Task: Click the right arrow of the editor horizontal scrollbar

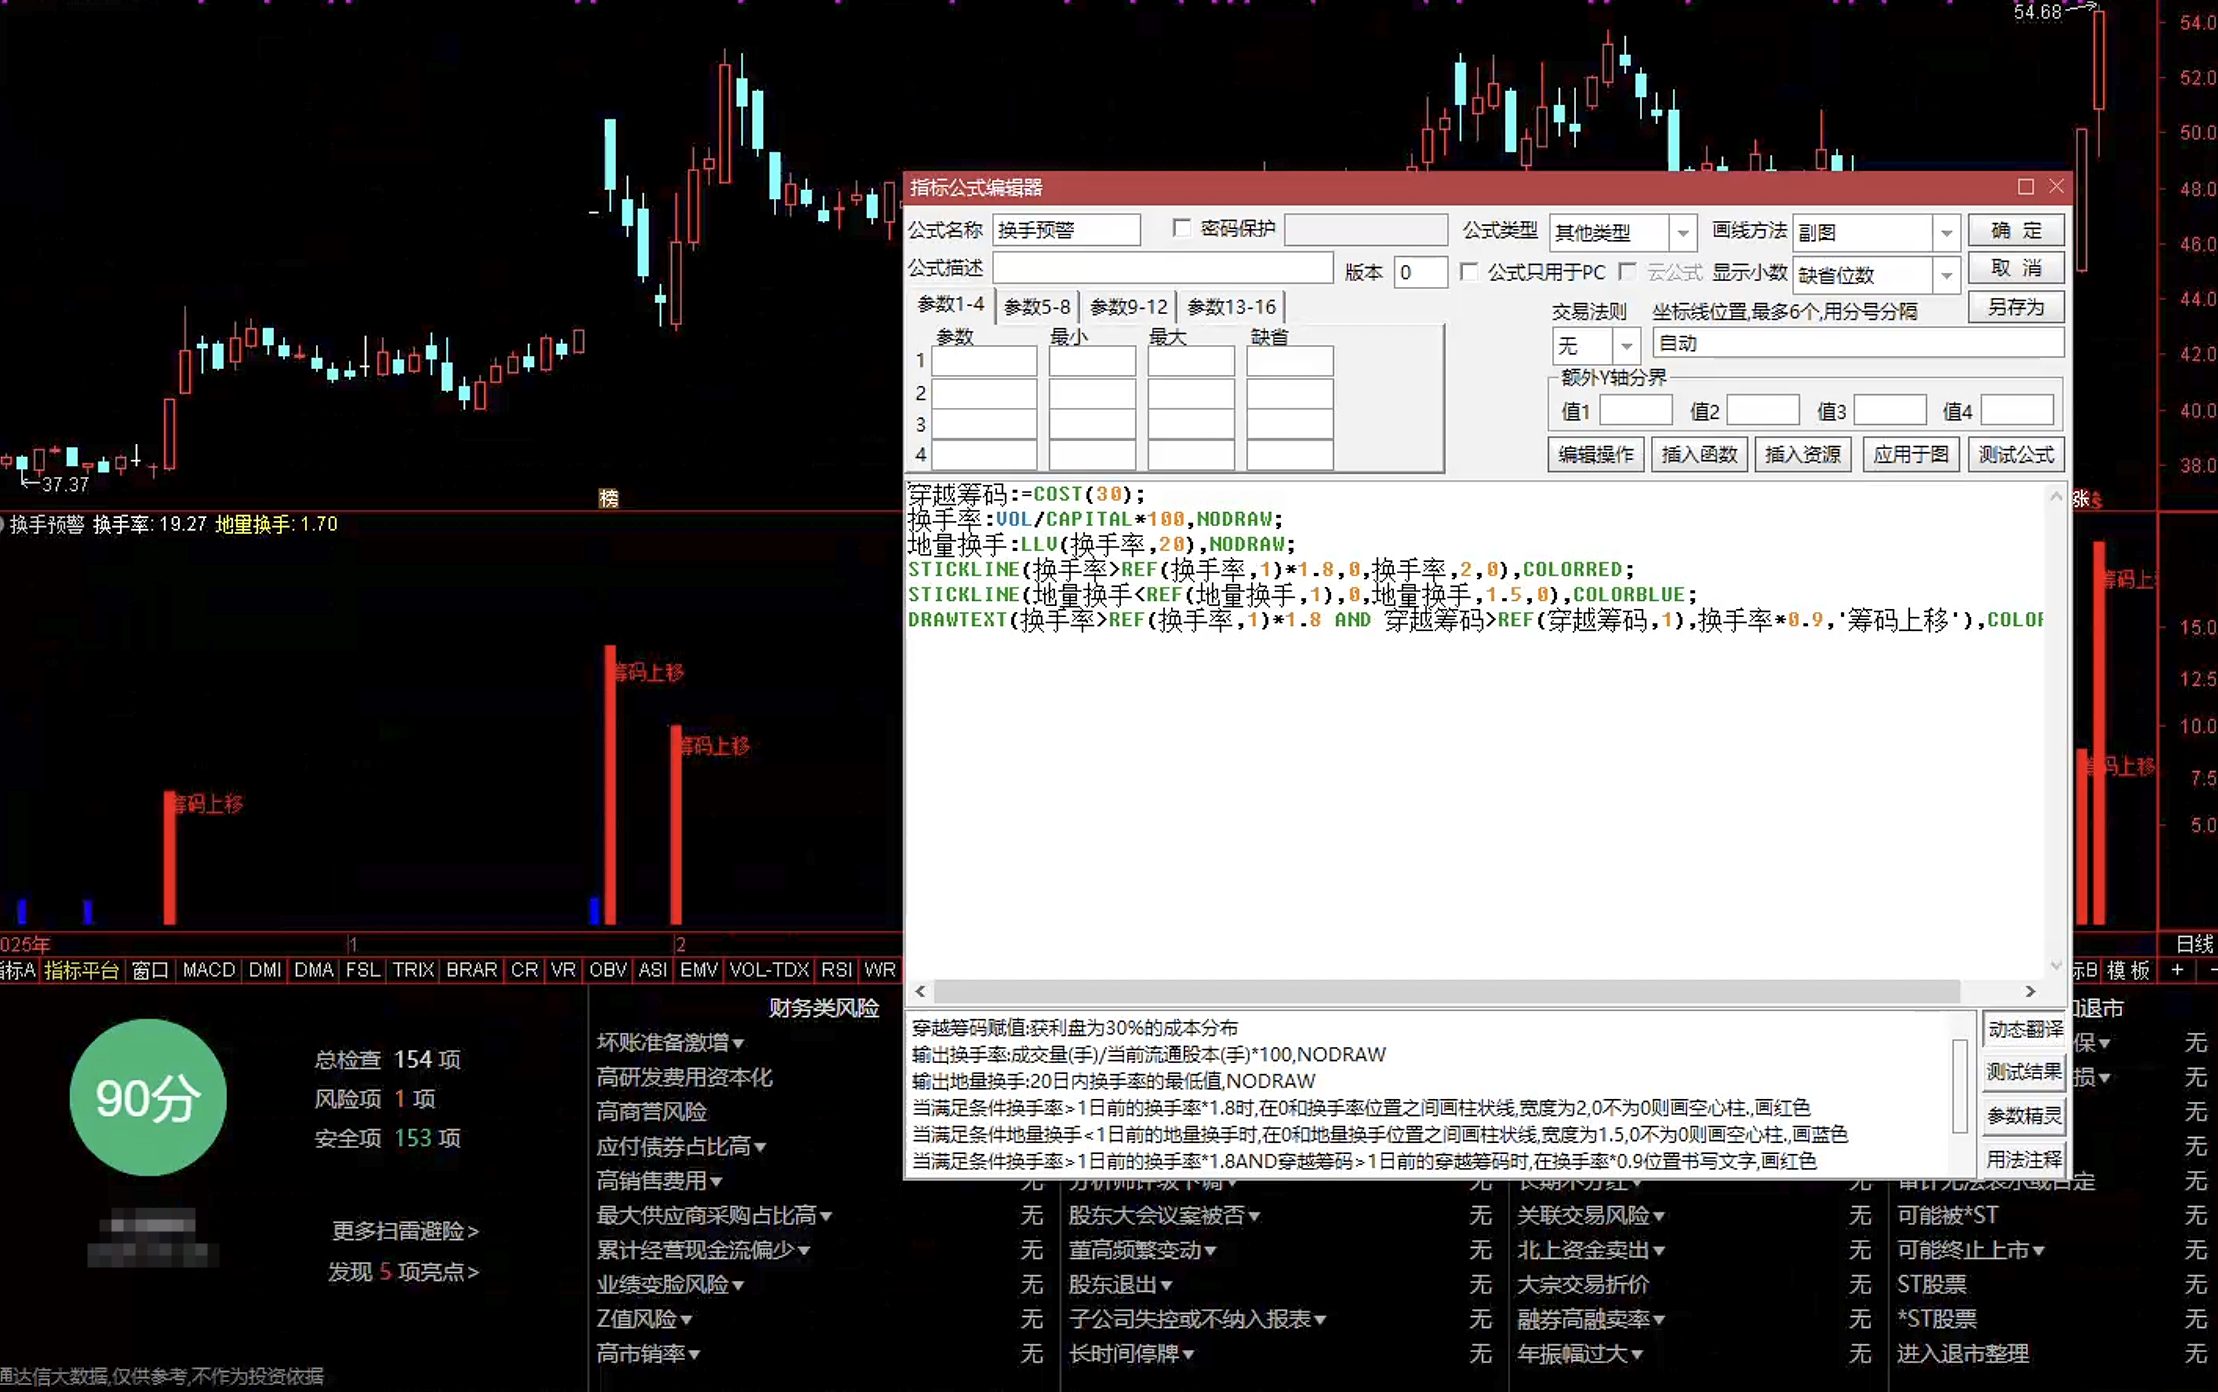Action: coord(2030,991)
